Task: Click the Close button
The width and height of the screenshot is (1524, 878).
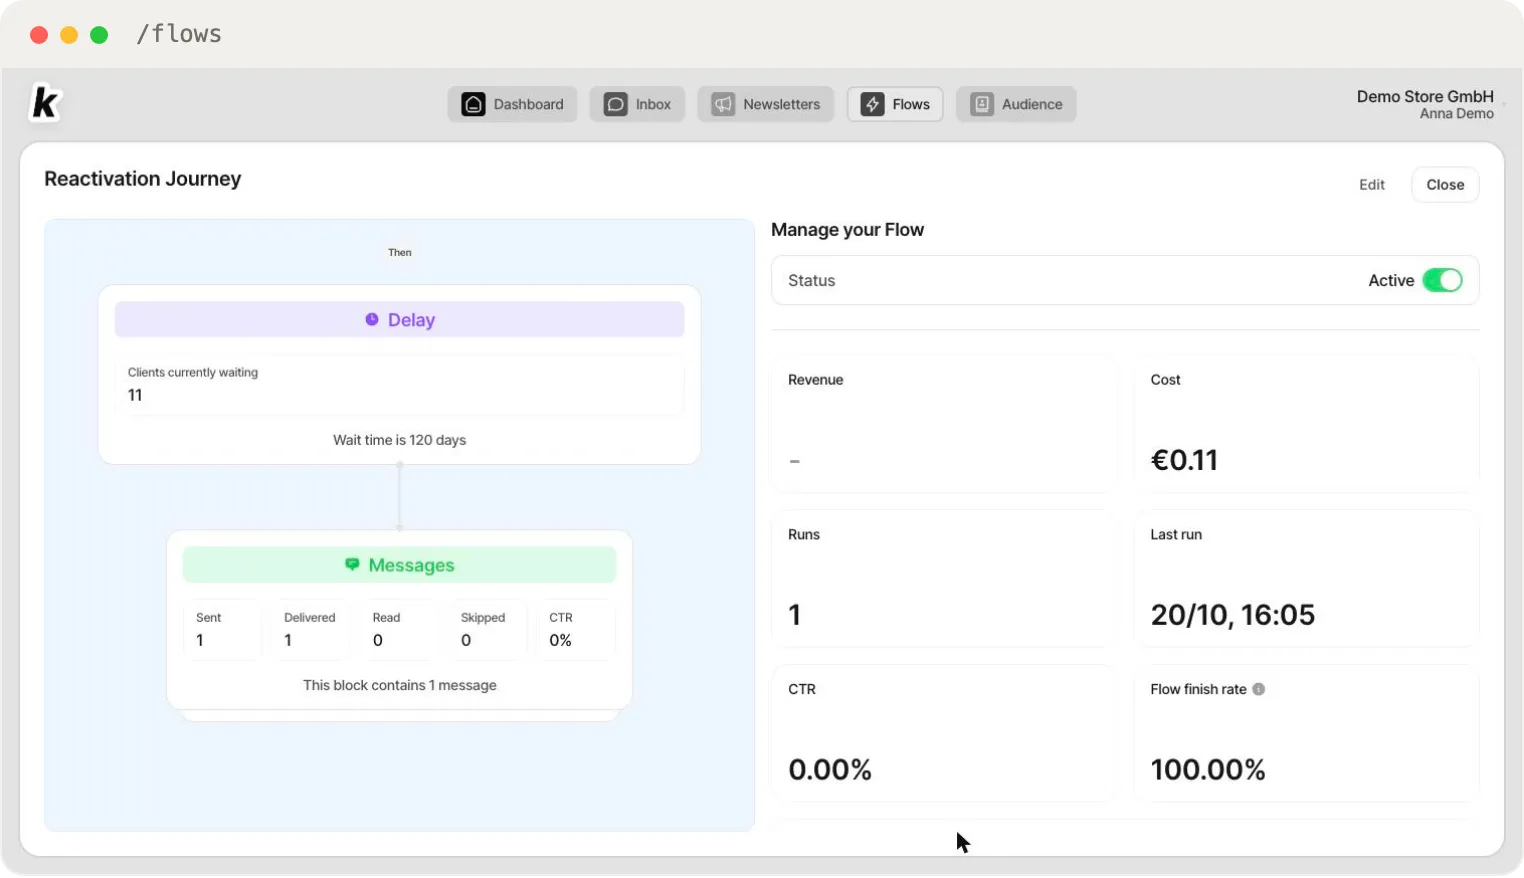Action: click(1445, 185)
